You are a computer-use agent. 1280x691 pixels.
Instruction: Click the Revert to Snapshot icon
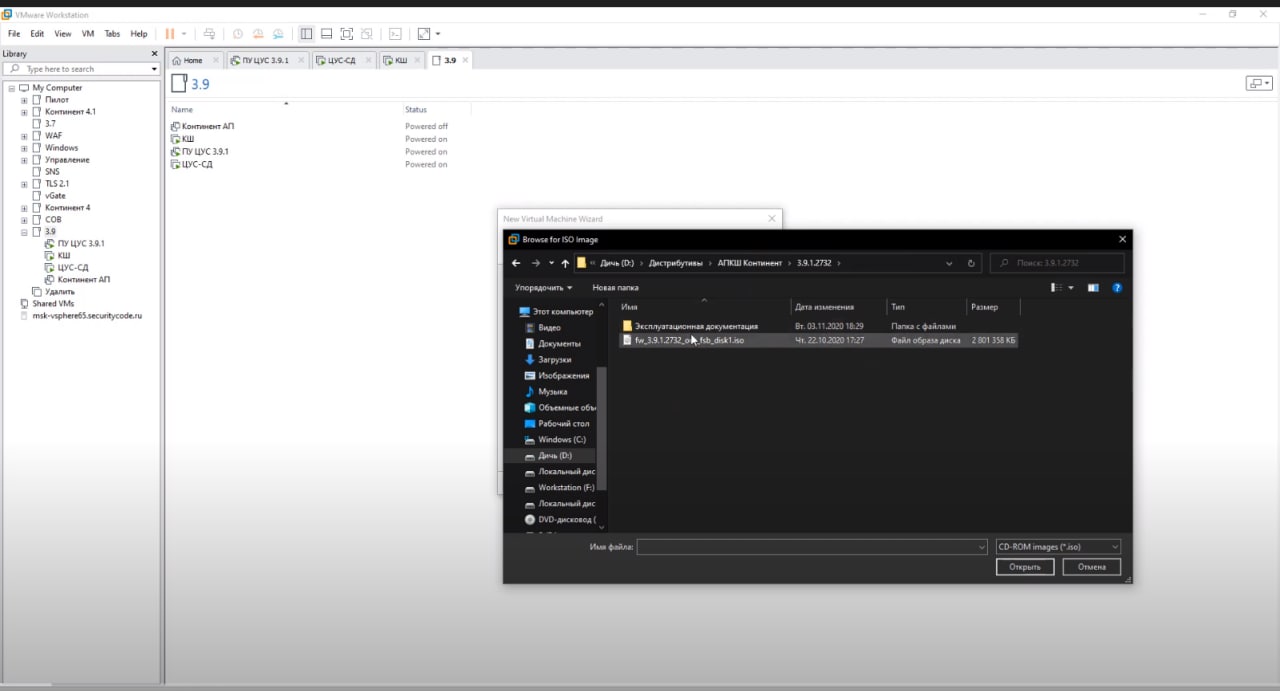tap(258, 34)
